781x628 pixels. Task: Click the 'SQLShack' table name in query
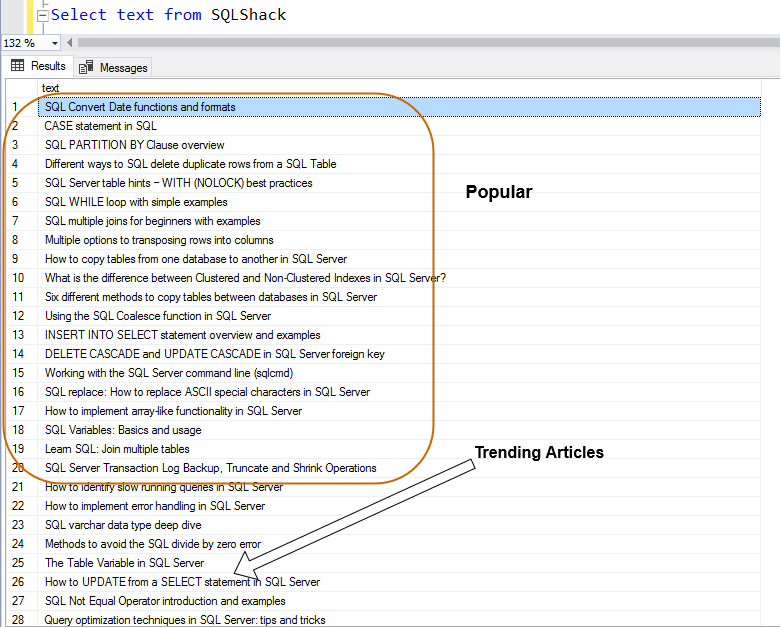(248, 15)
